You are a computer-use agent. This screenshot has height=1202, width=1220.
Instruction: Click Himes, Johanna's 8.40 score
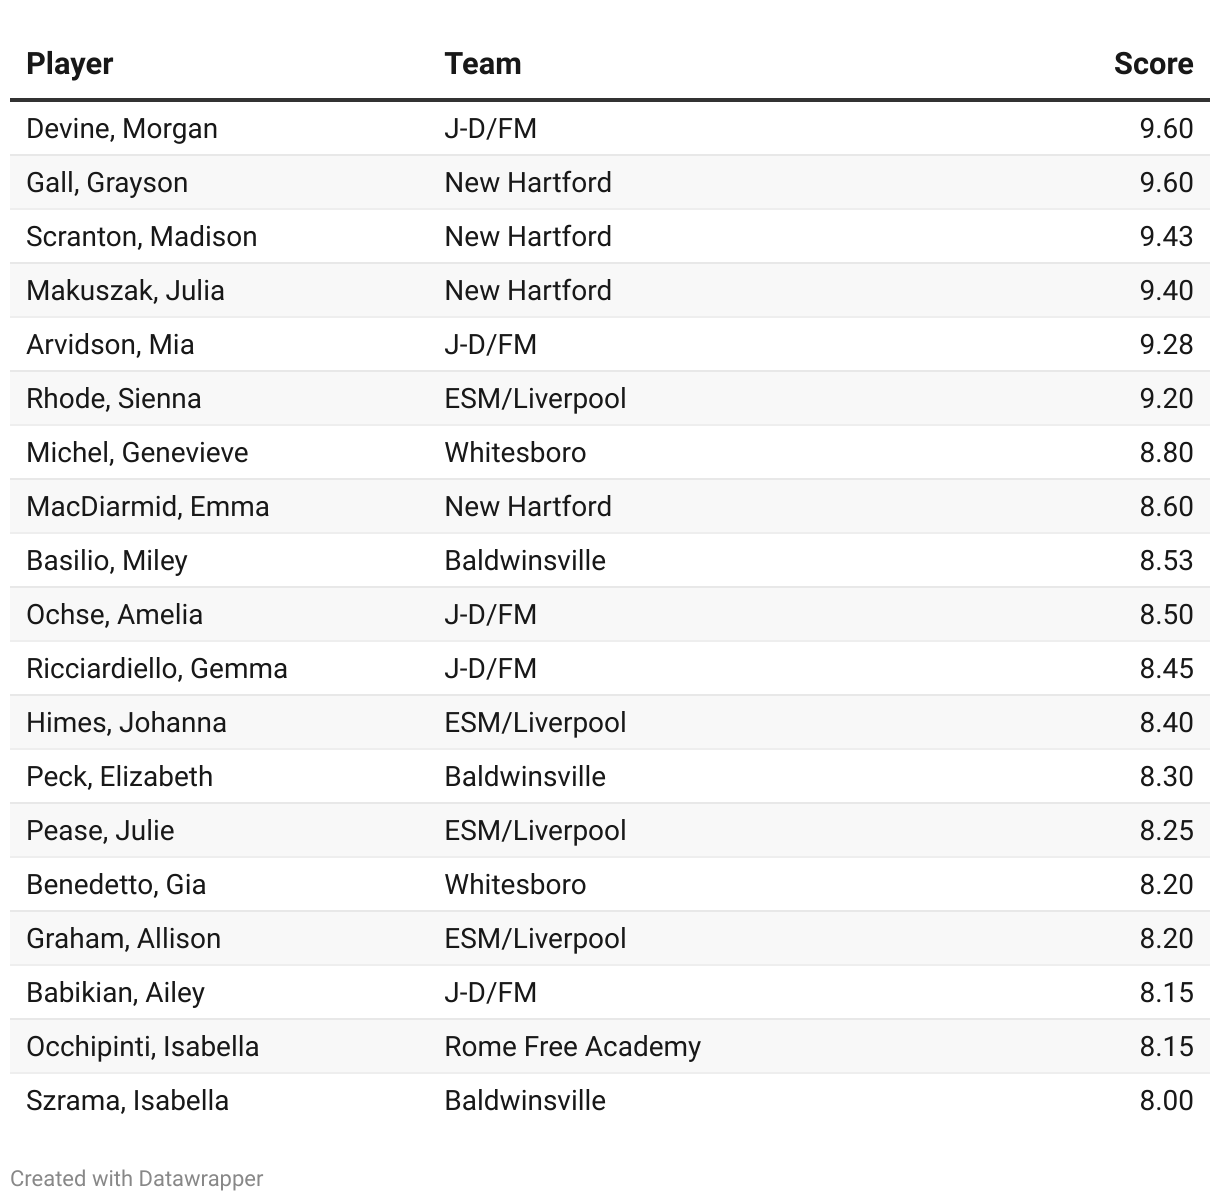[x=1166, y=723]
